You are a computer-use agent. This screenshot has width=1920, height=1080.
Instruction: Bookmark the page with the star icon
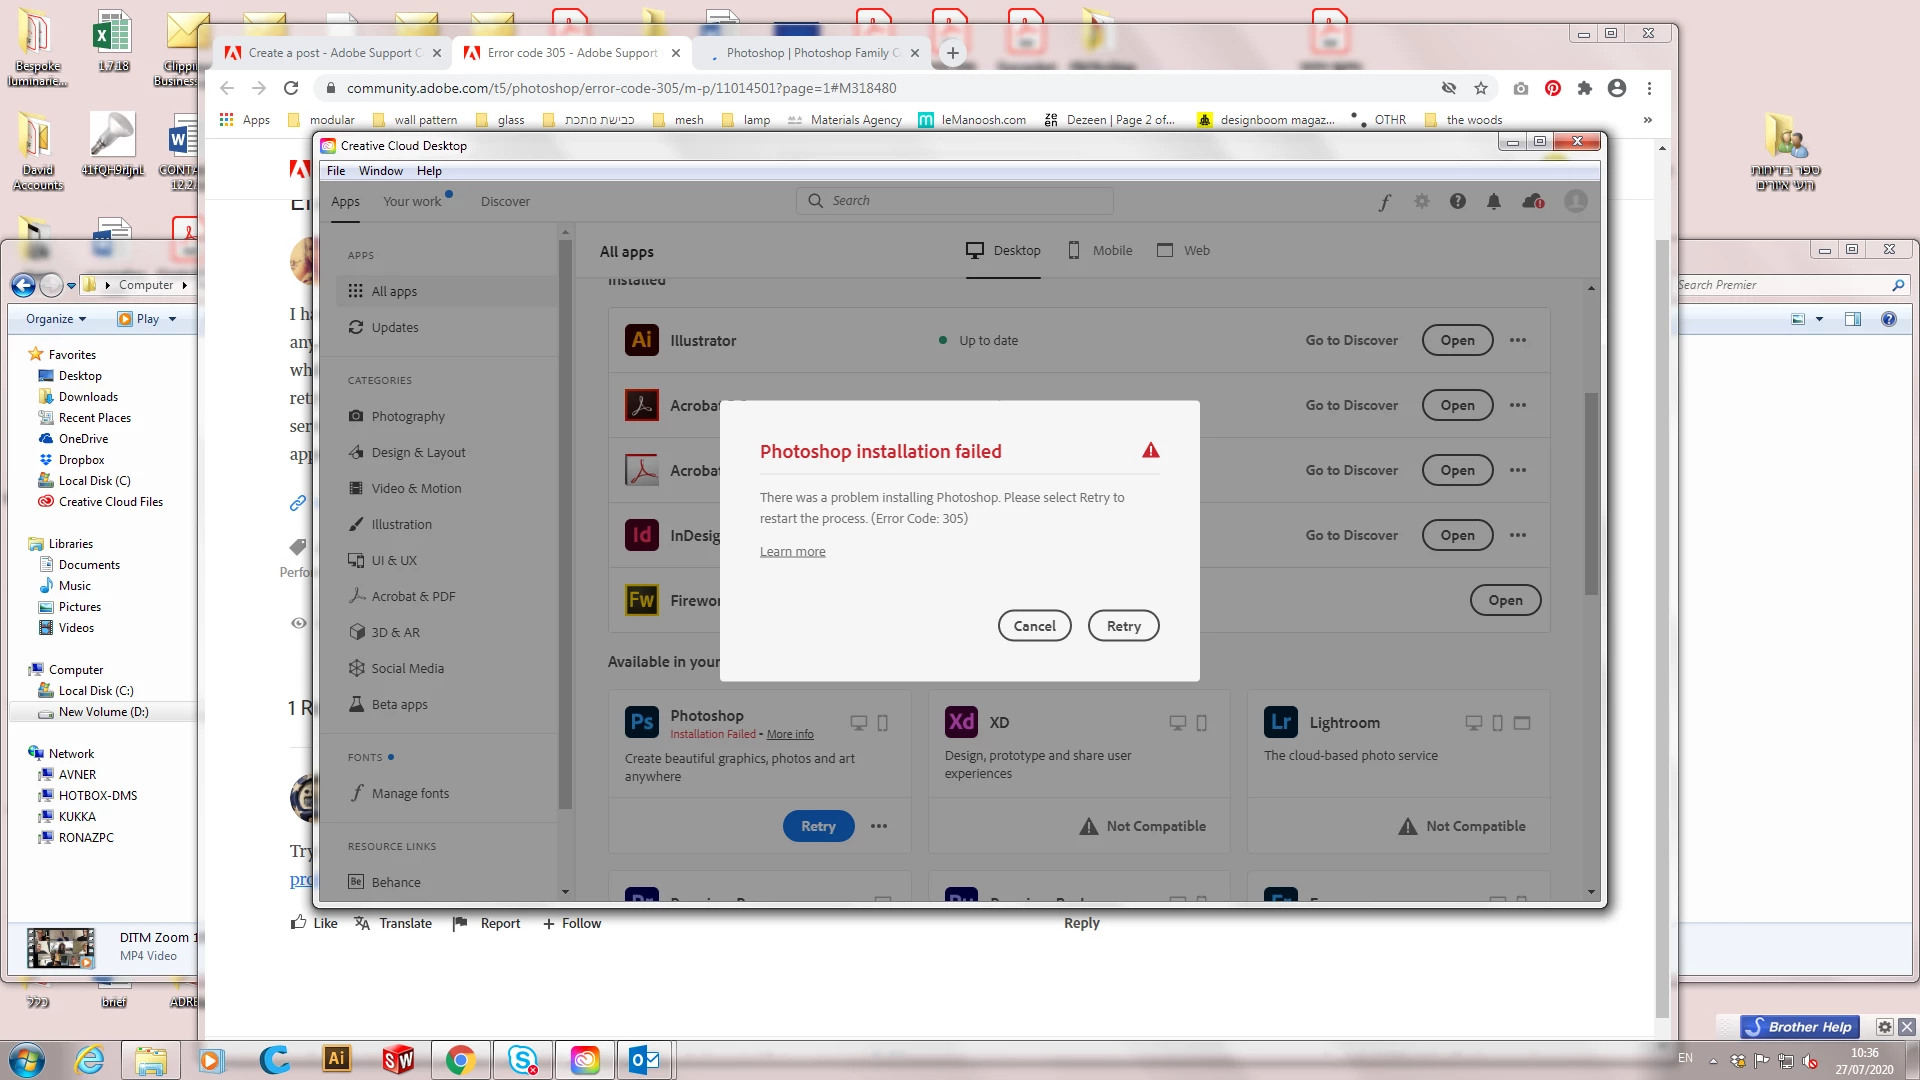point(1480,88)
